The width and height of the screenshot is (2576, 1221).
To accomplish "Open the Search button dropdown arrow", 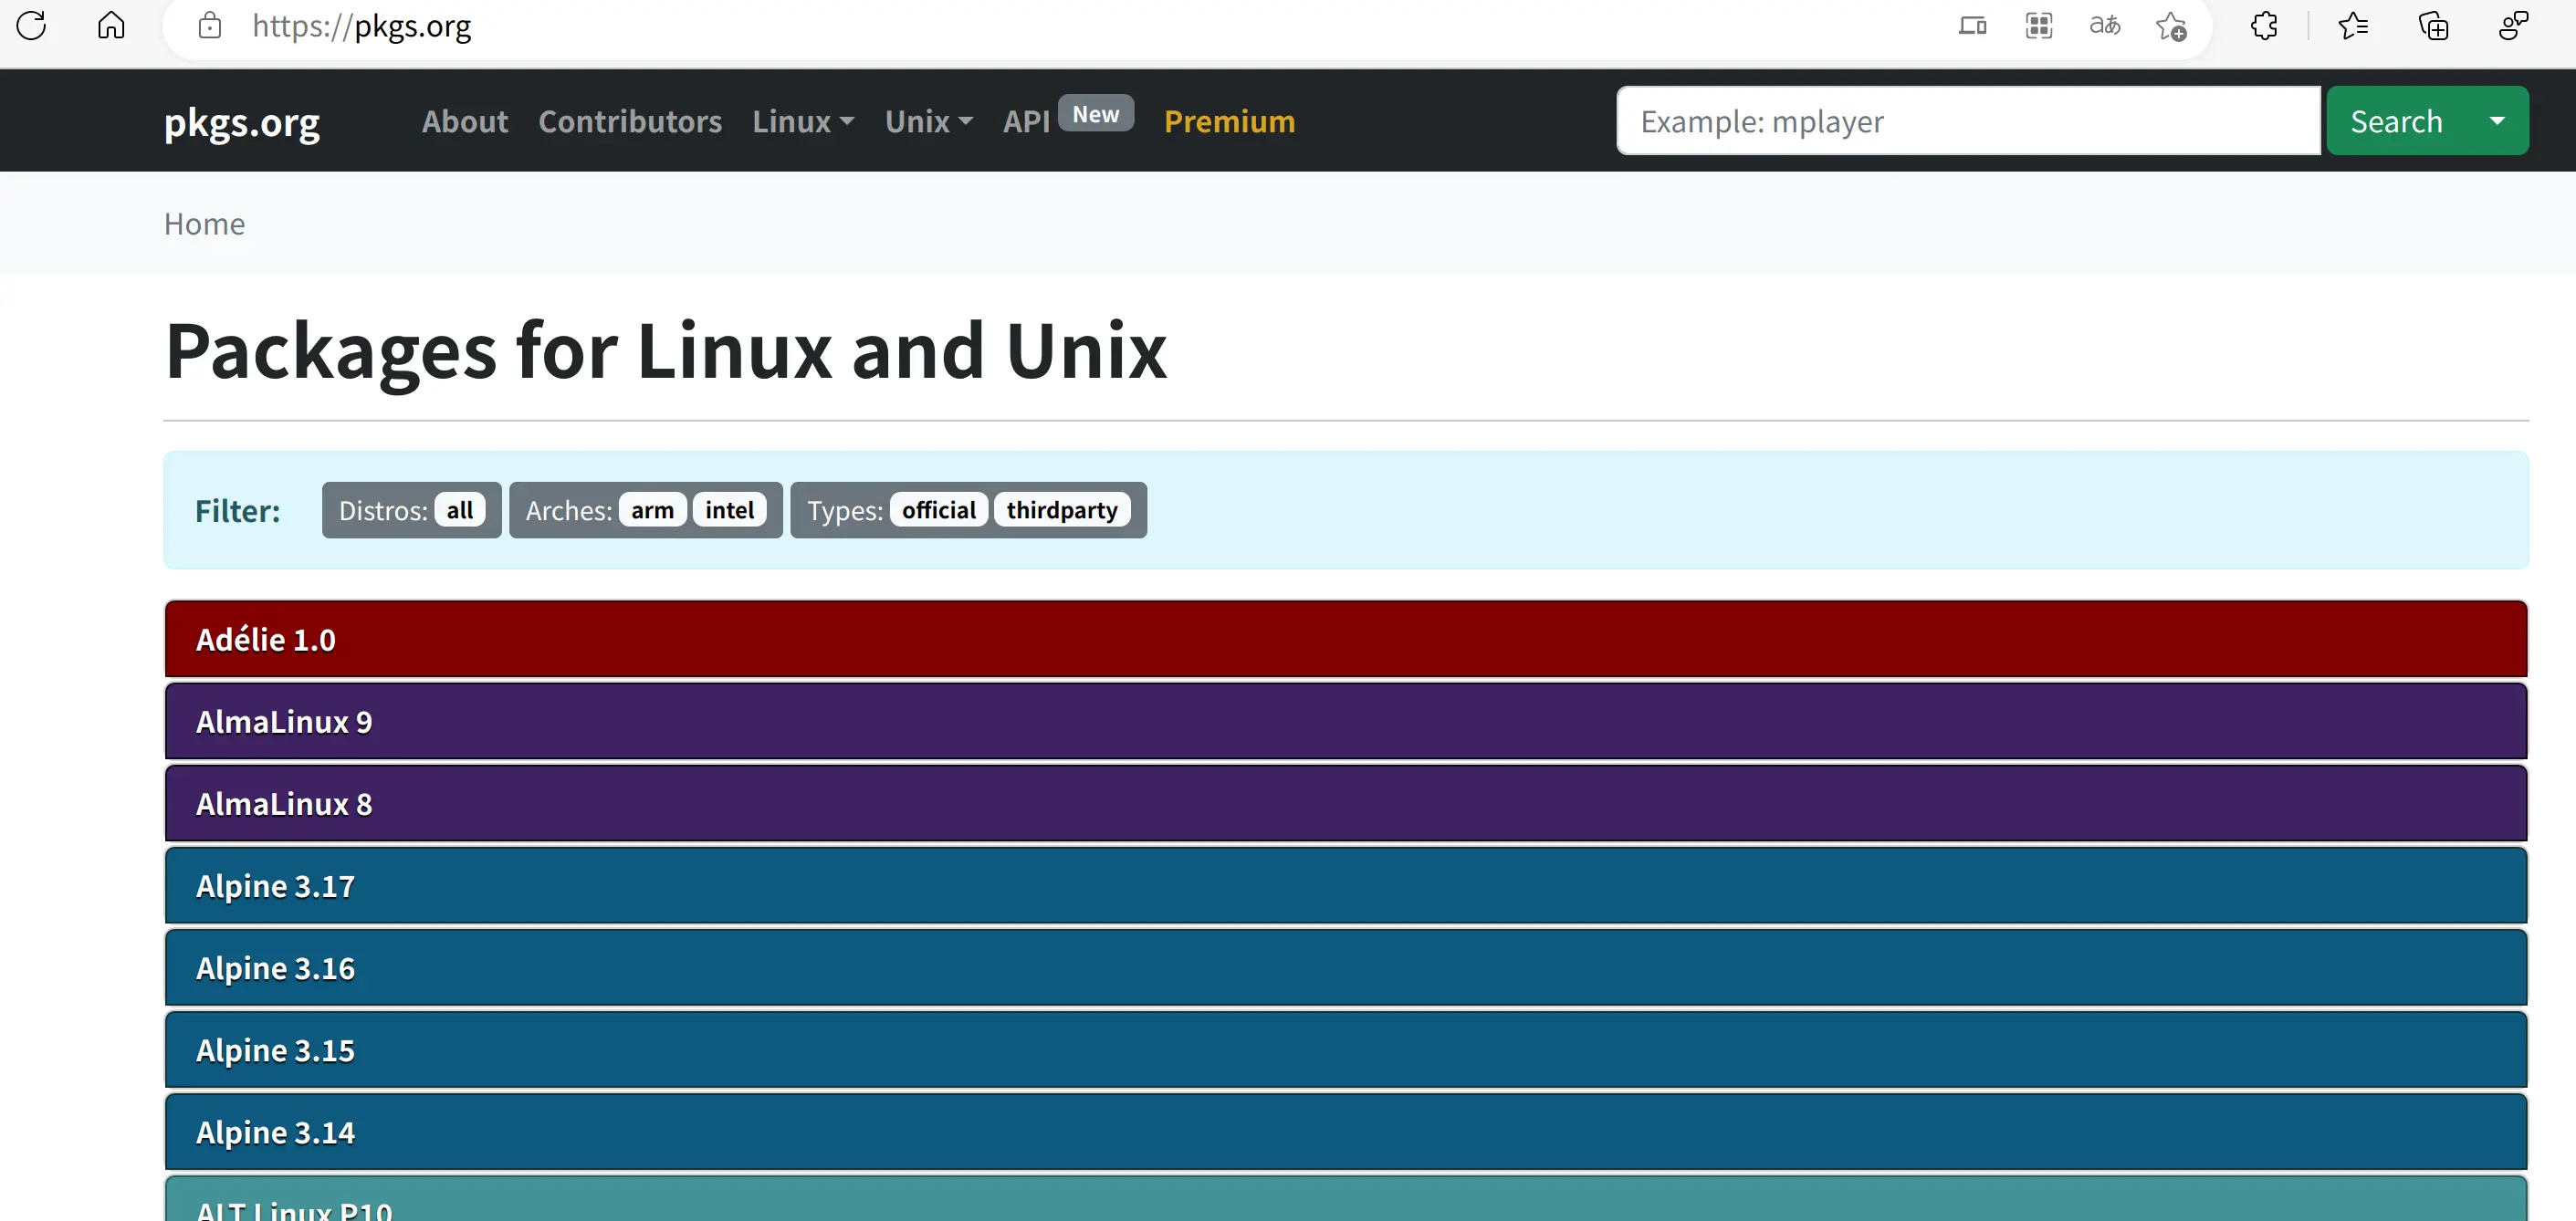I will tap(2498, 120).
